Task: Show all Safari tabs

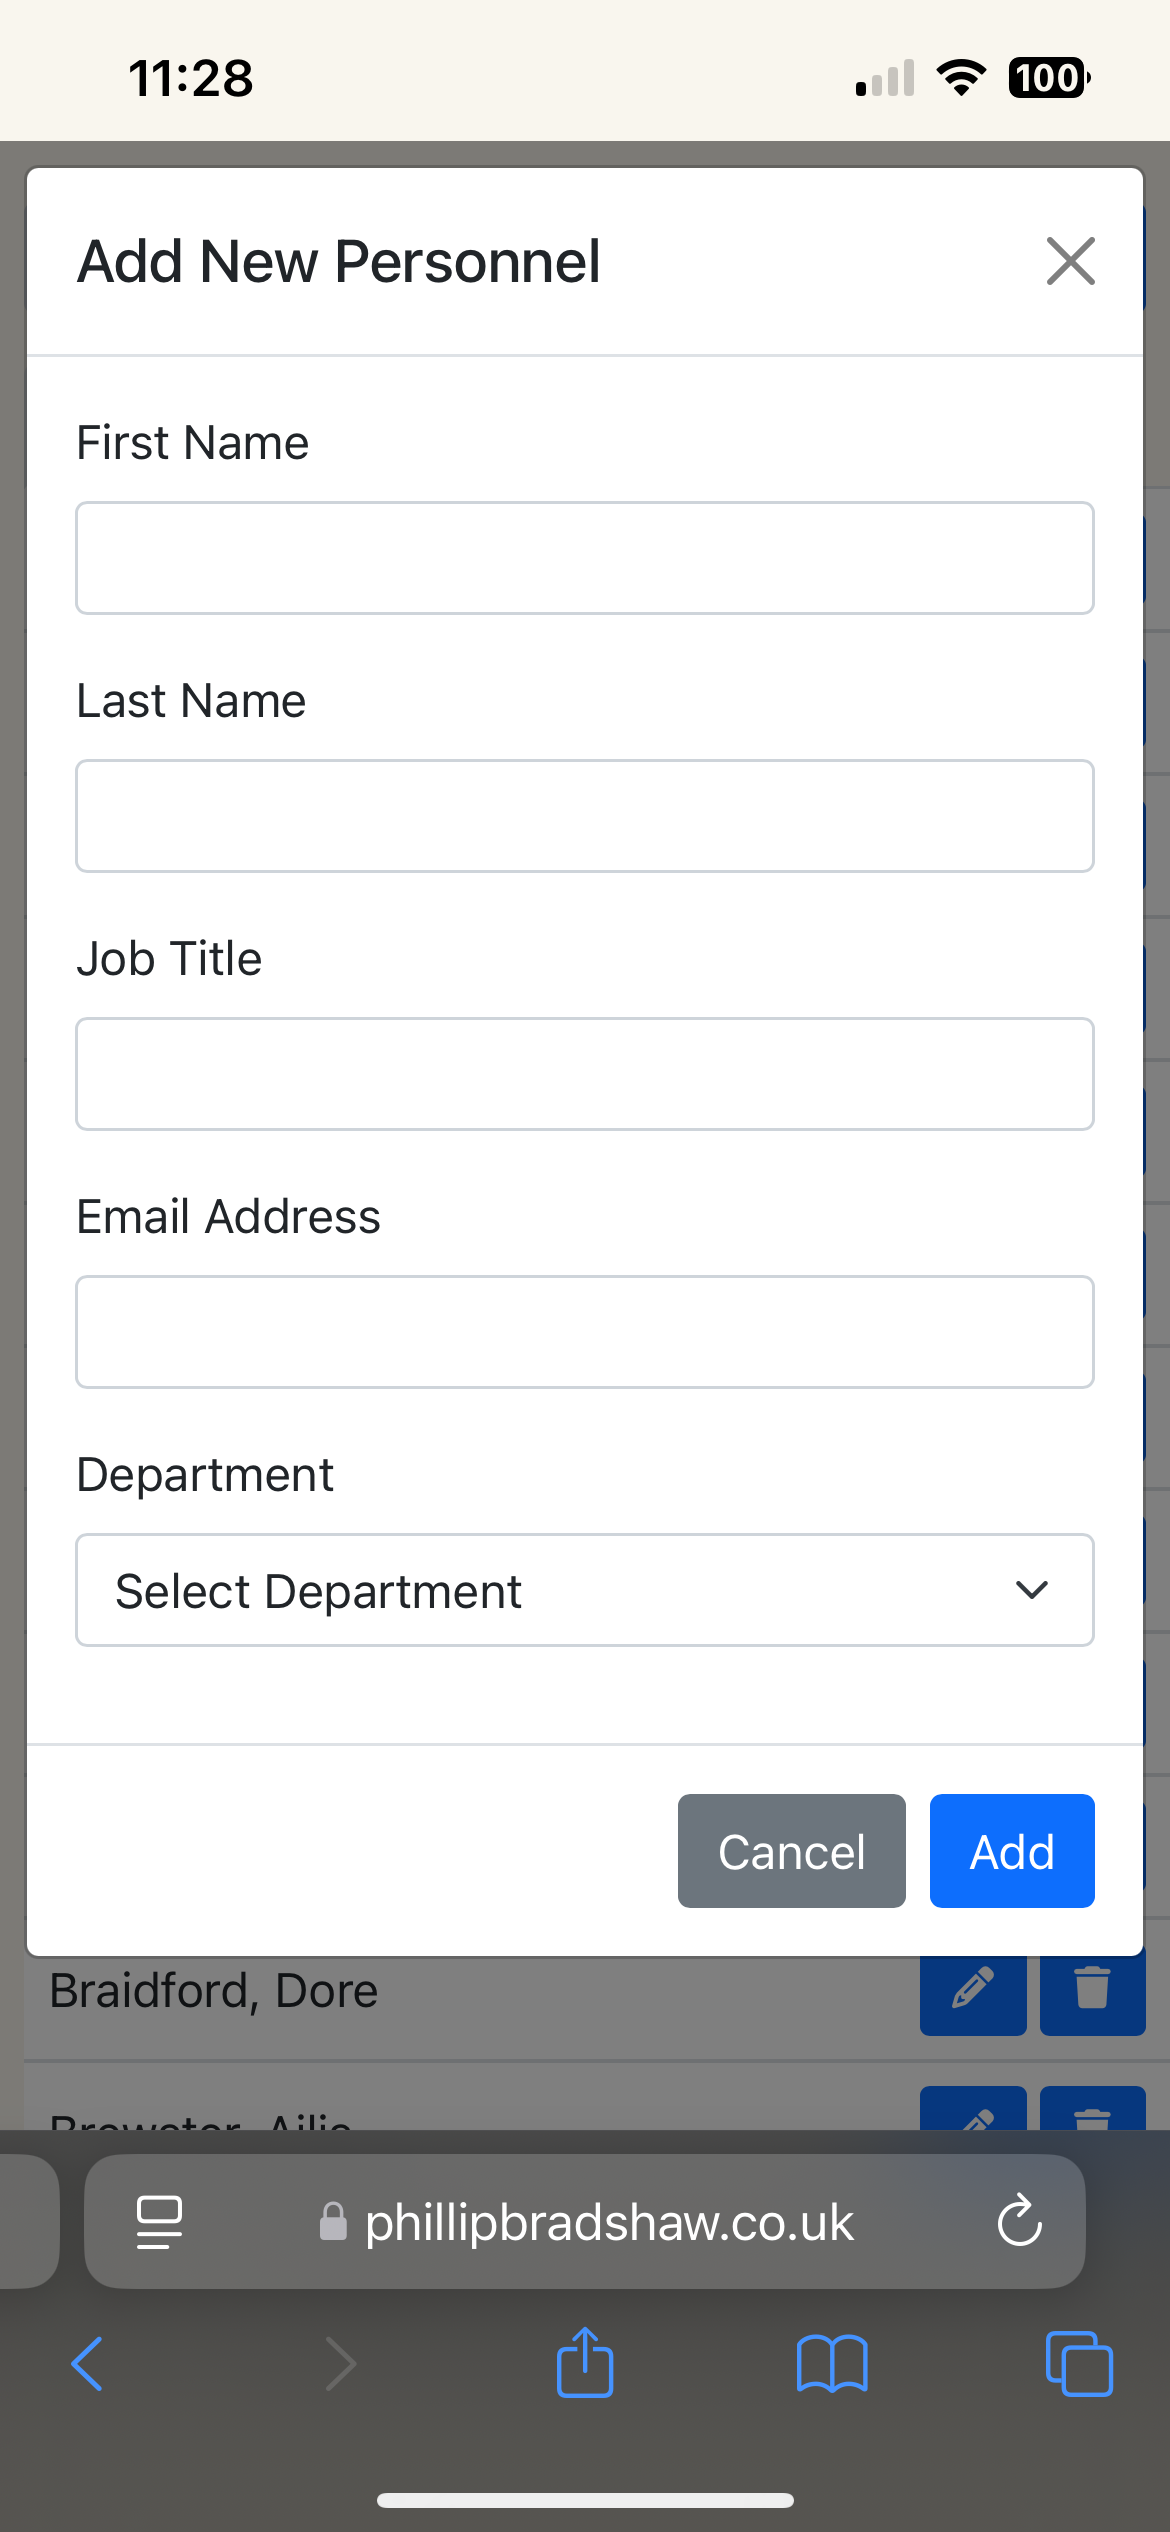Action: 1079,2364
